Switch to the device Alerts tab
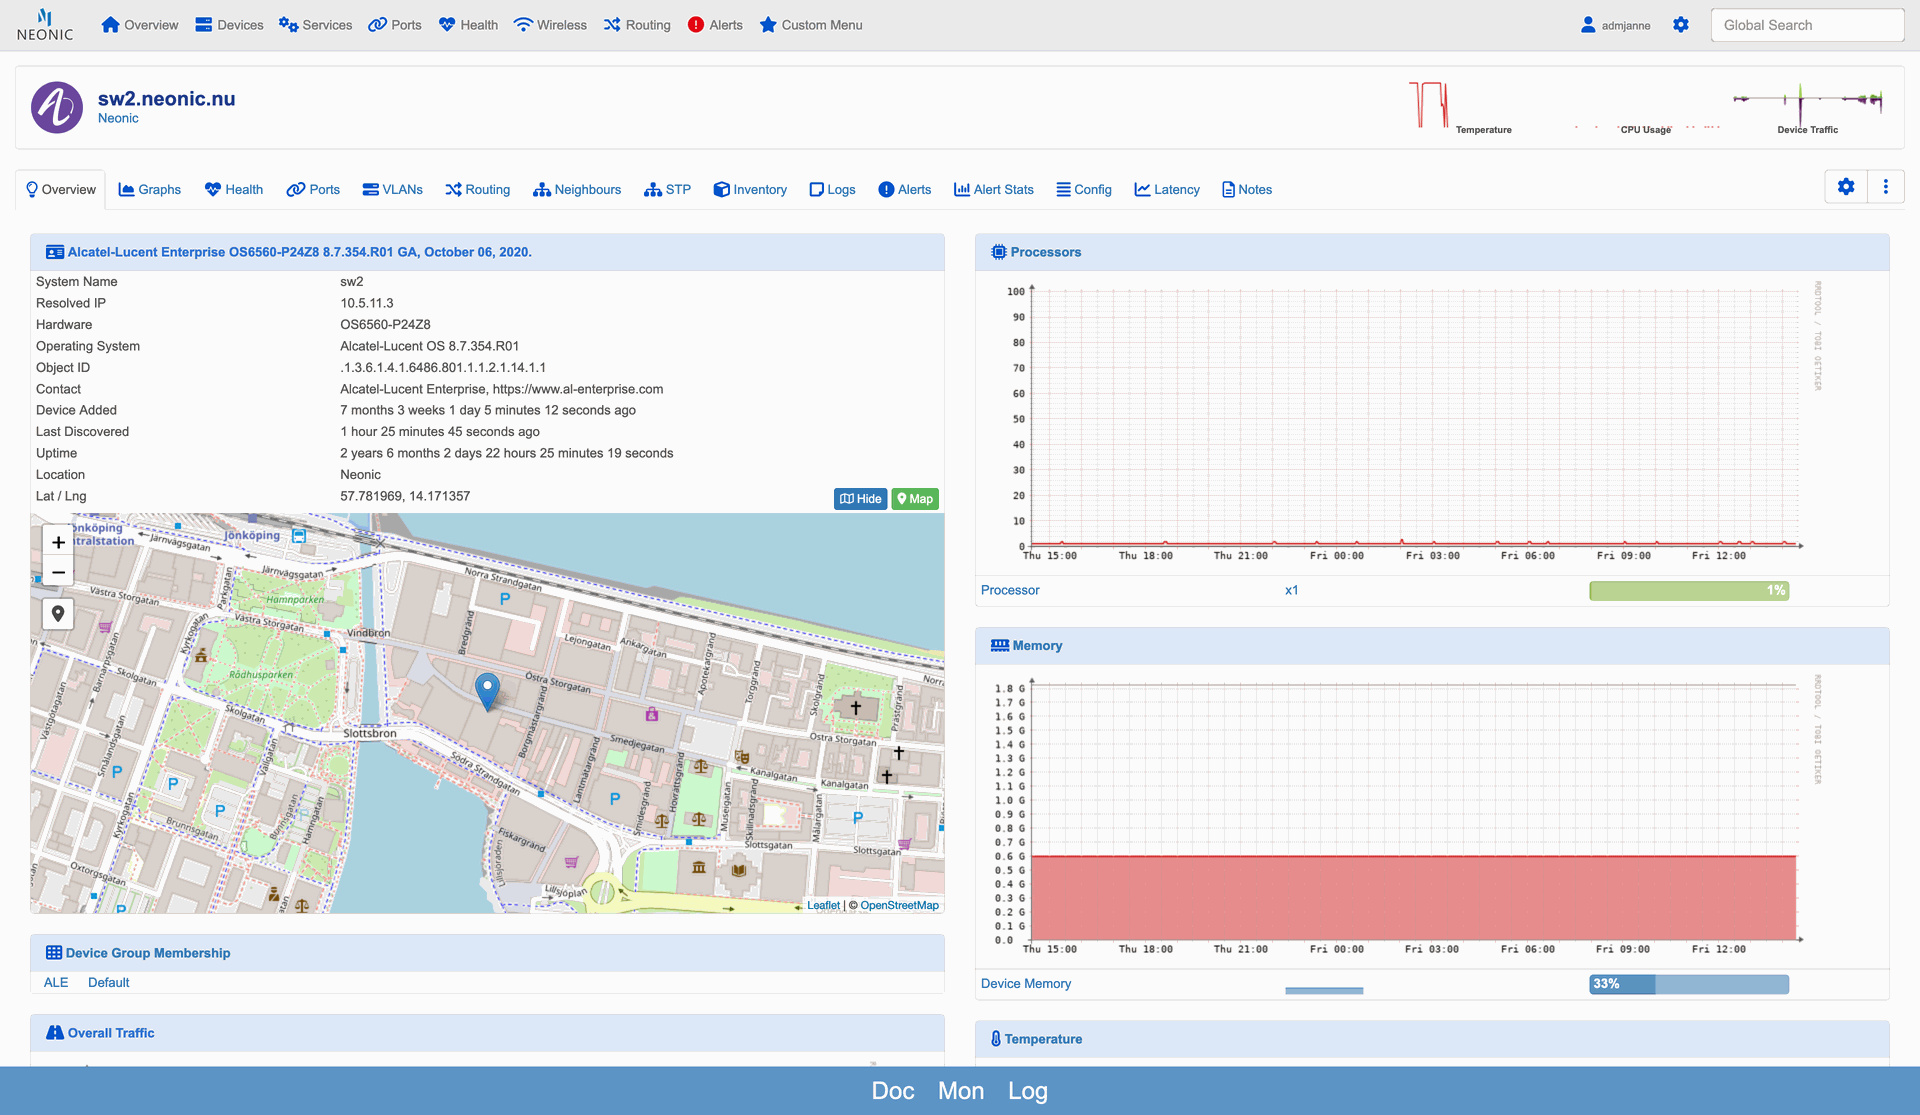Screen dimensions: 1920x1115 [904, 189]
